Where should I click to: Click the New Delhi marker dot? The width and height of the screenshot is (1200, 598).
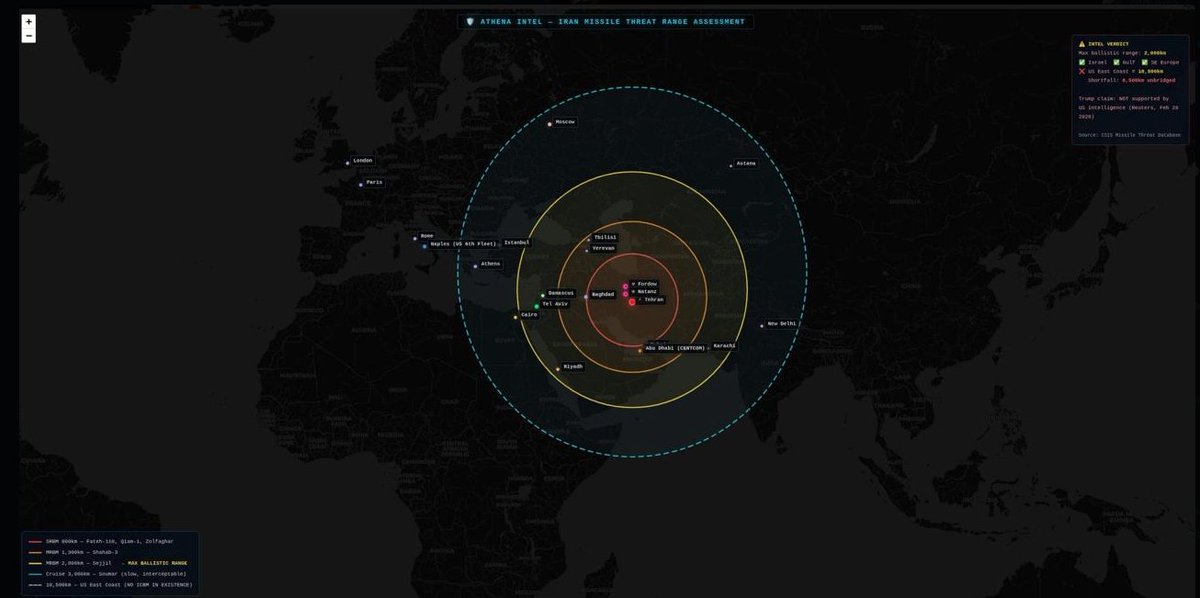click(762, 325)
